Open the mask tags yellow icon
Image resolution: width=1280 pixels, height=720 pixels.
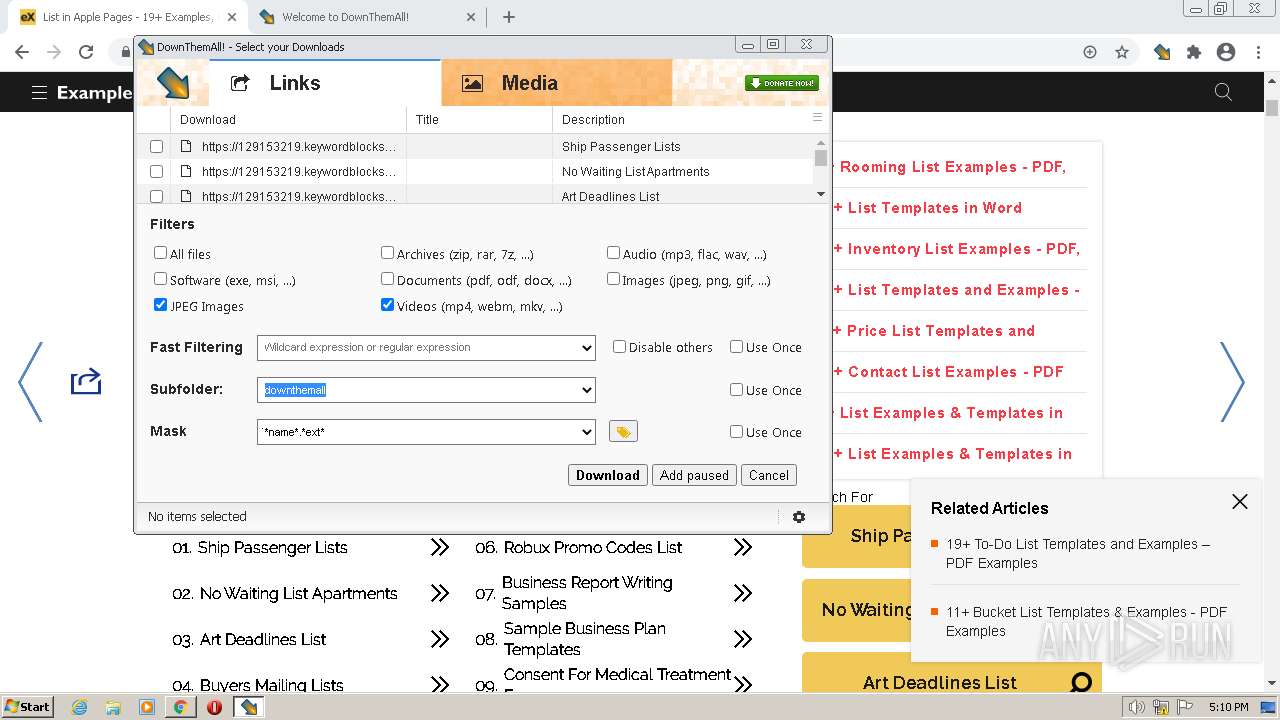tap(623, 431)
